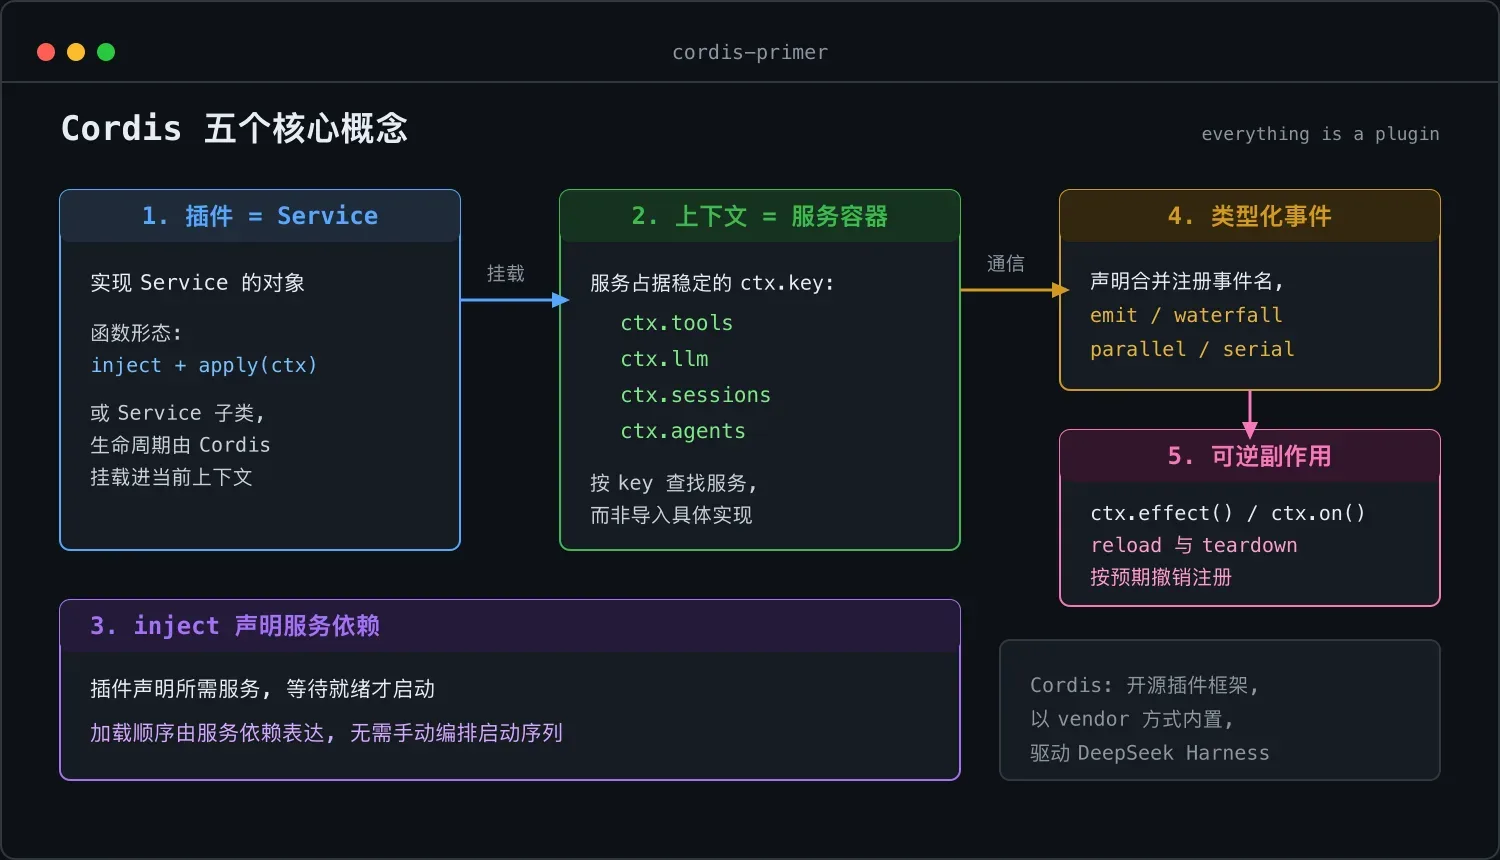Click the text '服务占据稳定的 ctx.key:'
1500x860 pixels.
click(x=712, y=283)
